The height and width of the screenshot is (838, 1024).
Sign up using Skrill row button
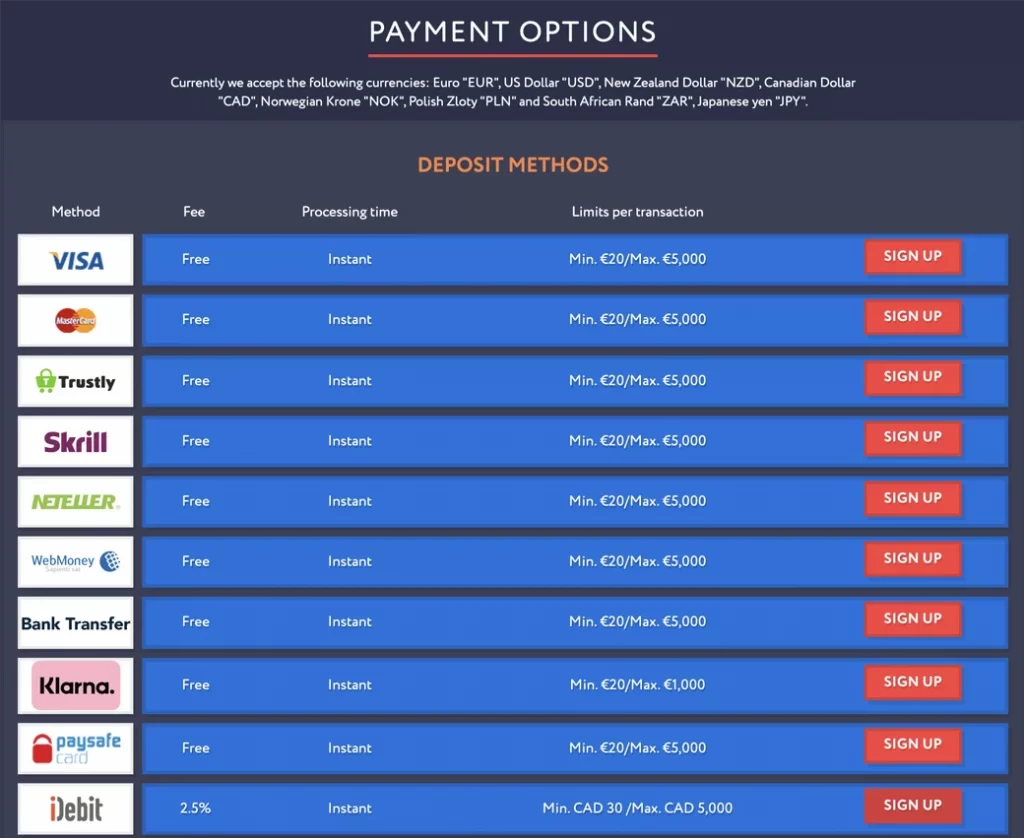(913, 438)
